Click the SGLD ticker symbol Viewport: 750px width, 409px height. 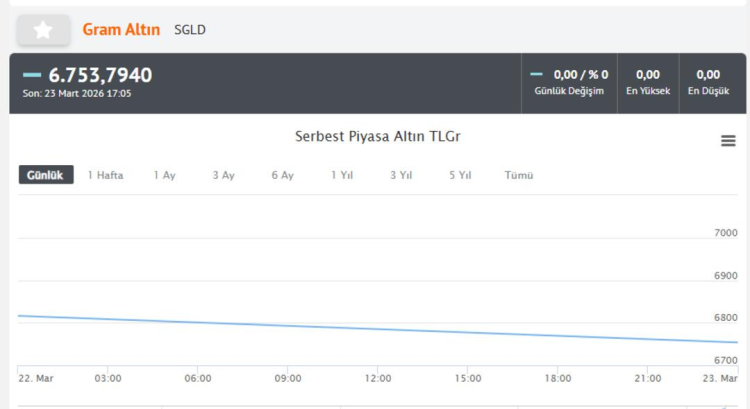point(190,30)
